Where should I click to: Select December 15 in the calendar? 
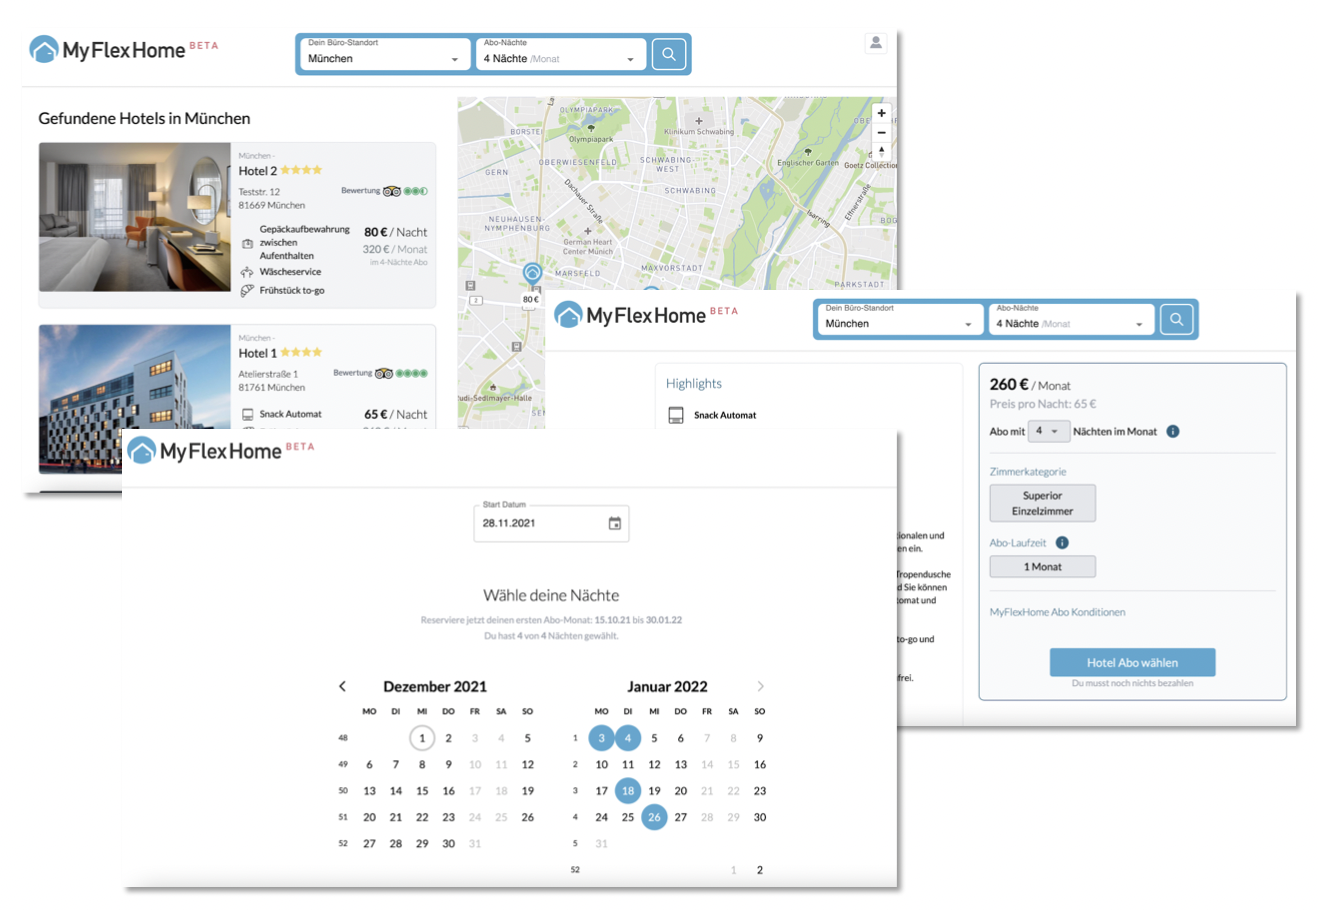coord(422,790)
